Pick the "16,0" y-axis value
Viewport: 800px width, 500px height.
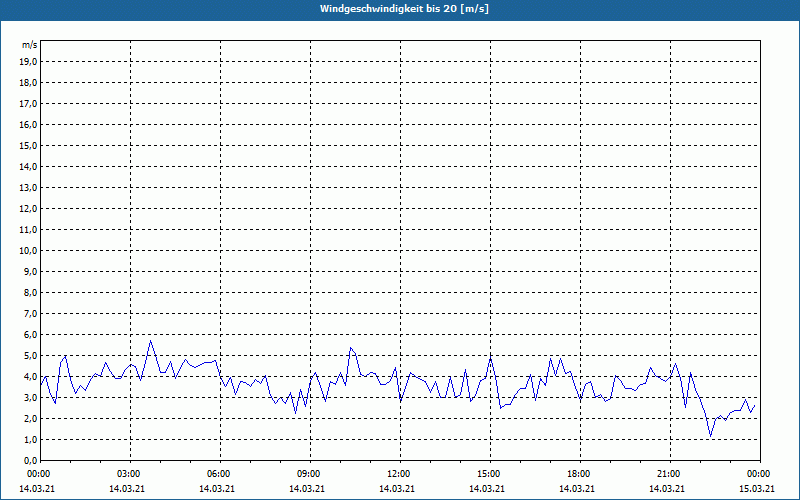(x=28, y=124)
